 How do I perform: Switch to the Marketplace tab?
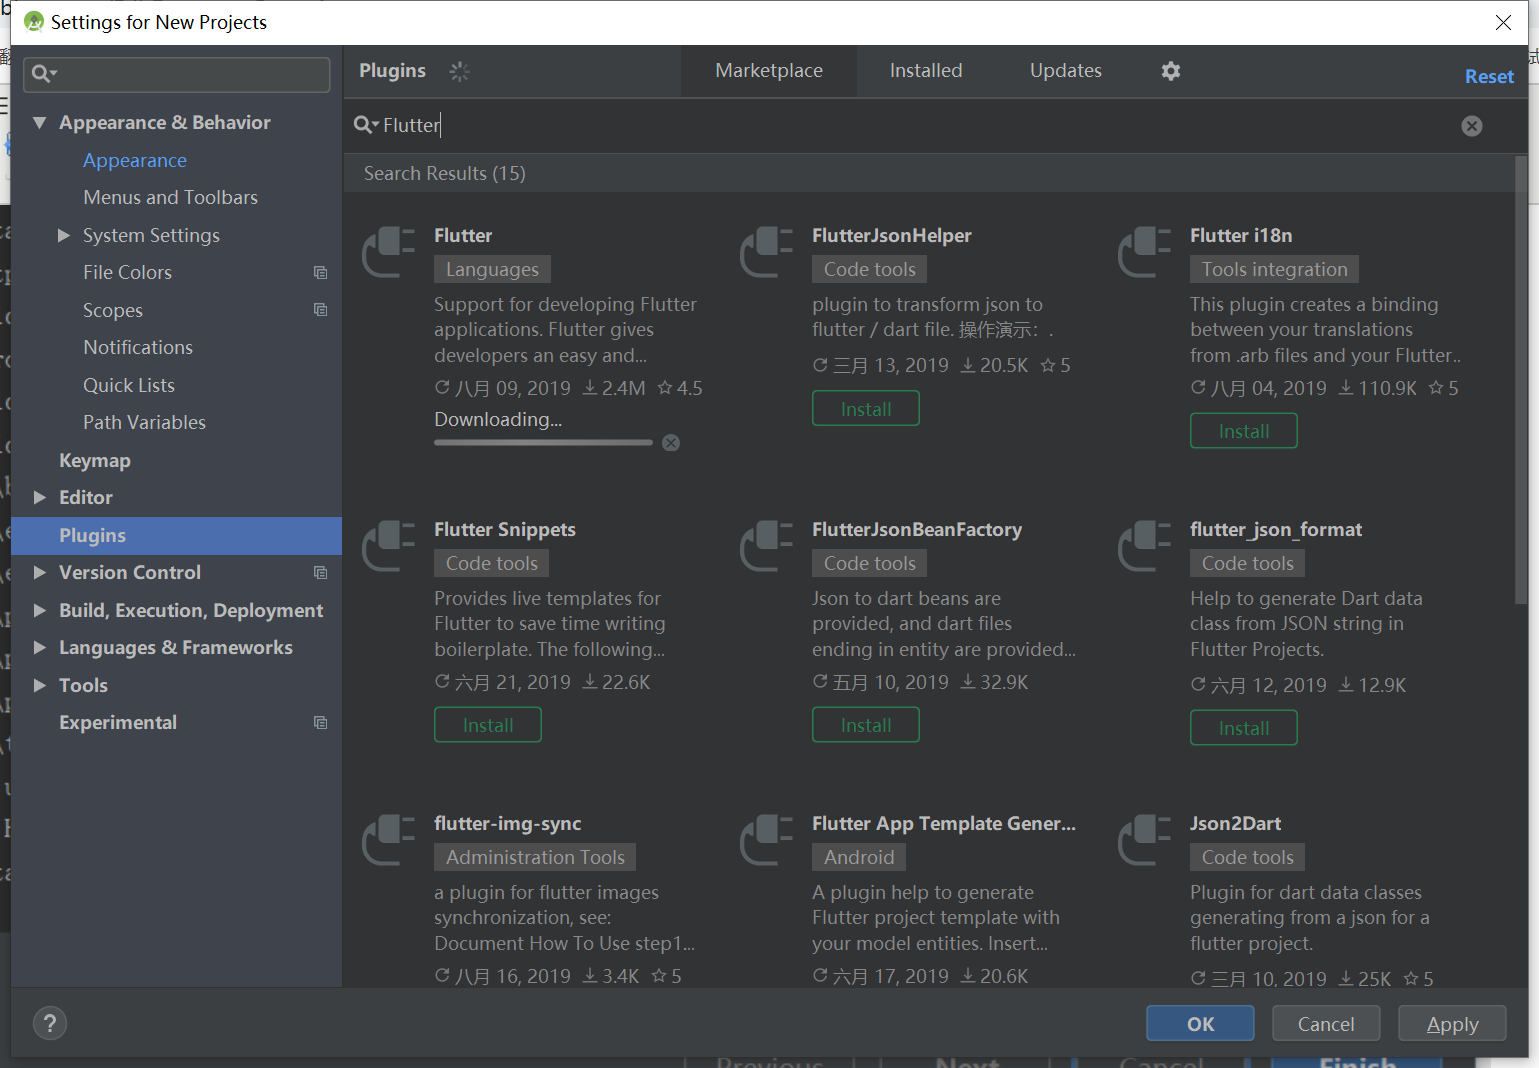[769, 71]
